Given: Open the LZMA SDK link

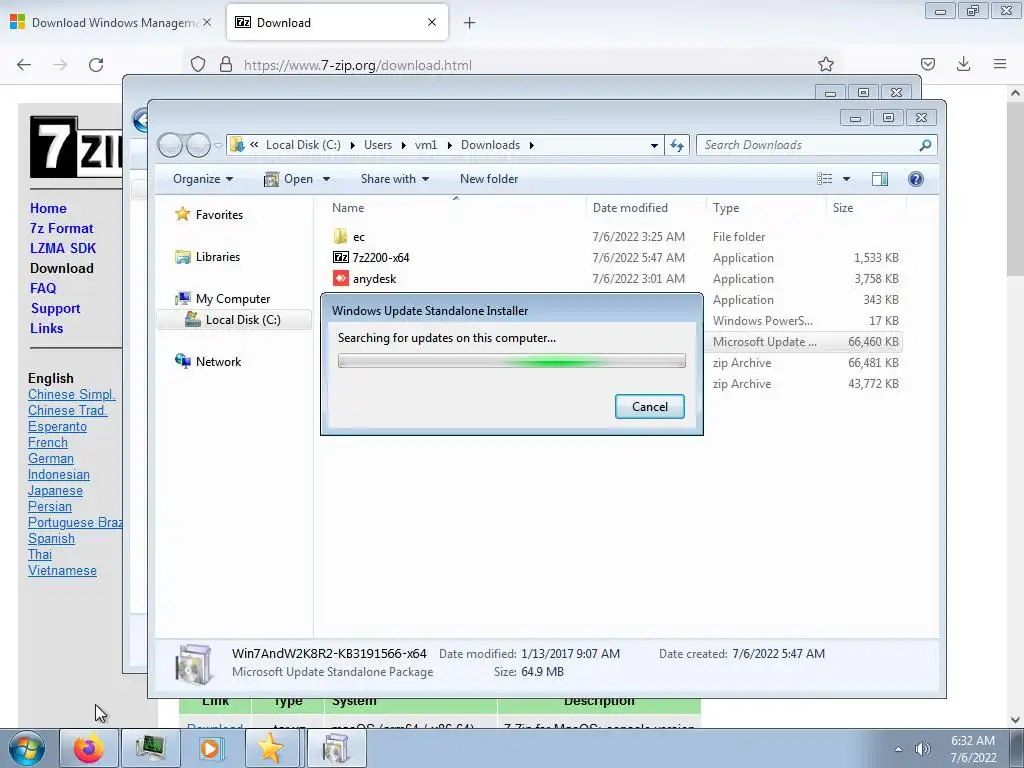Looking at the screenshot, I should [63, 248].
